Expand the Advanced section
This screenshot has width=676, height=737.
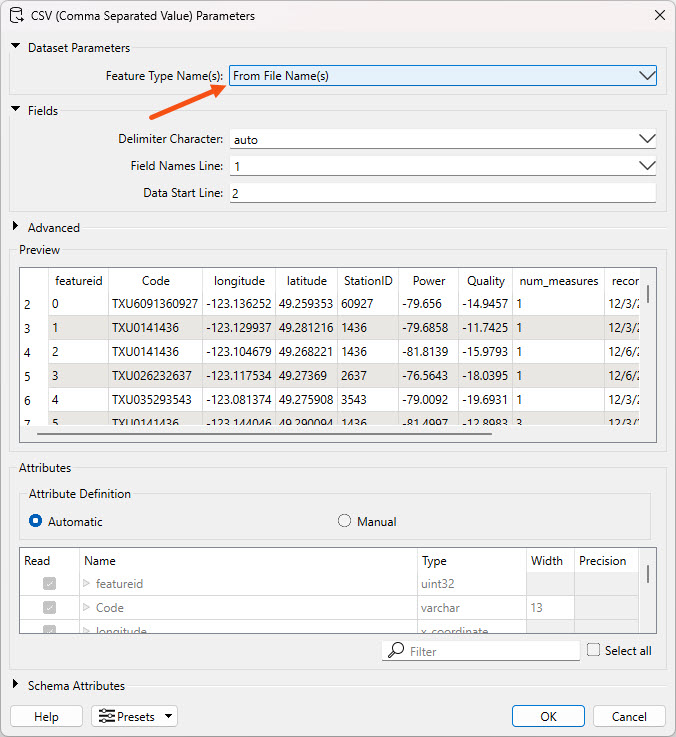click(16, 227)
